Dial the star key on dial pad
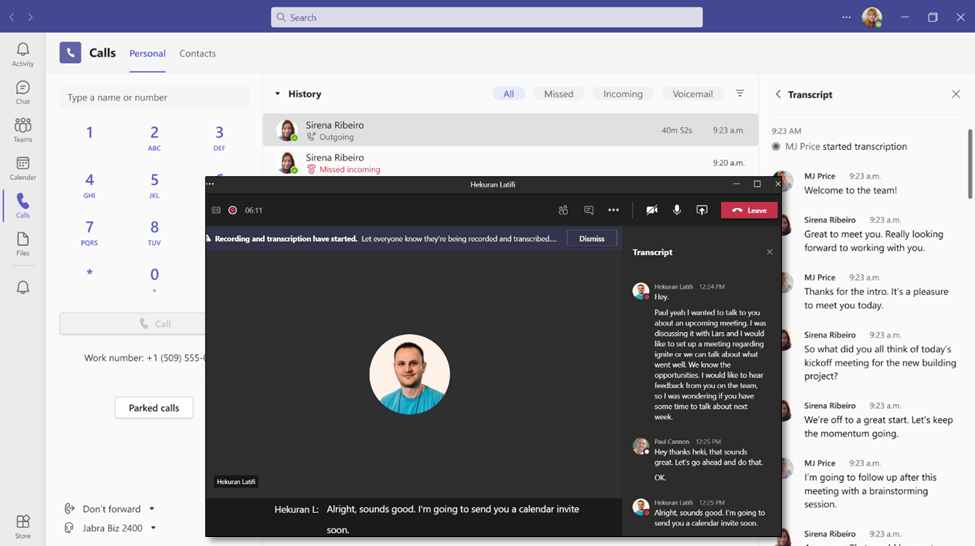The height and width of the screenshot is (546, 975). click(x=90, y=273)
